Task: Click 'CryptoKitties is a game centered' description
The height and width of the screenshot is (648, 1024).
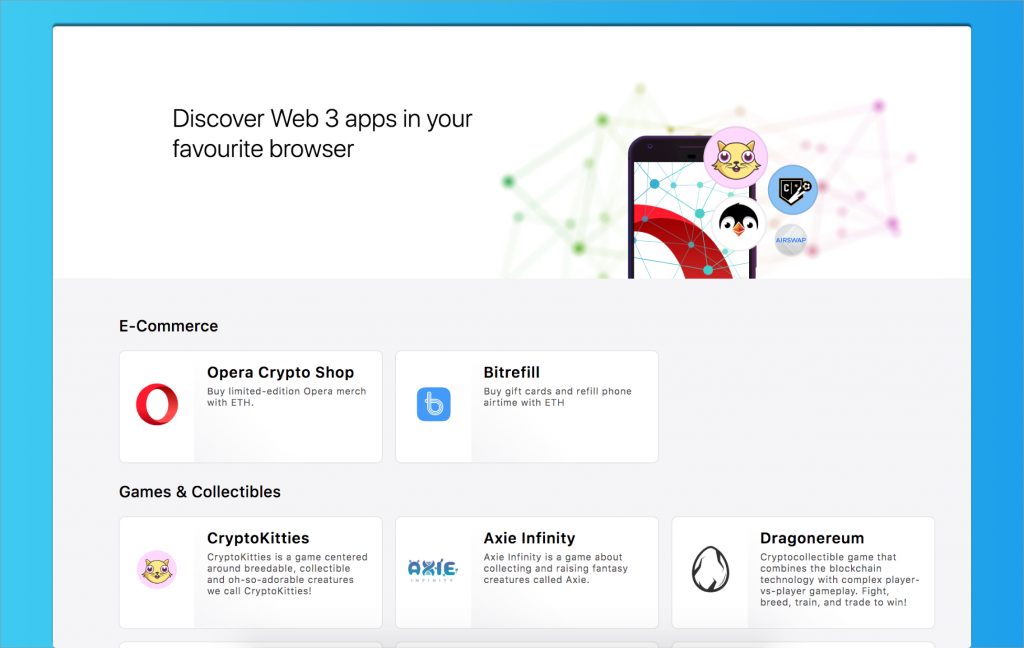Action: pyautogui.click(x=287, y=574)
